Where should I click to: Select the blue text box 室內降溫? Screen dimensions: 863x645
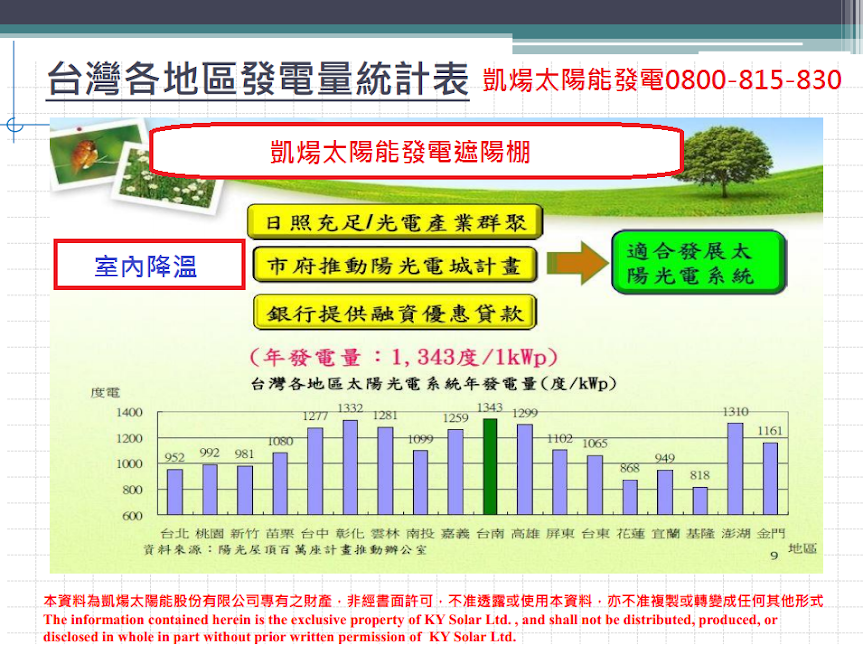149,265
